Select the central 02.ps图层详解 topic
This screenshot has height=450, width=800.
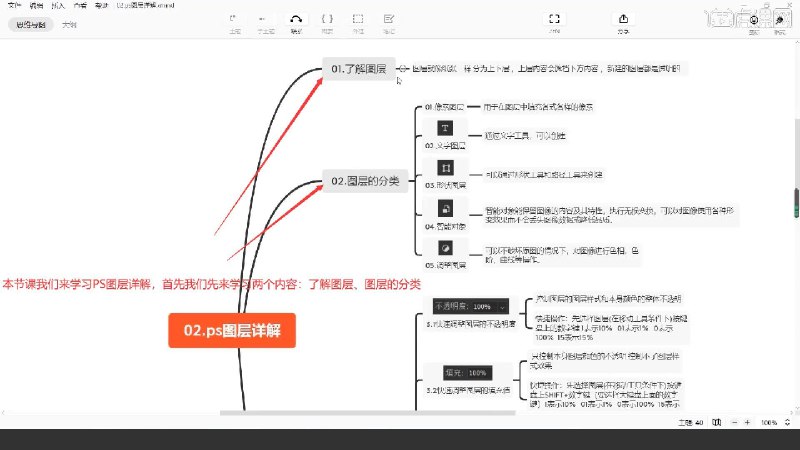click(x=232, y=331)
